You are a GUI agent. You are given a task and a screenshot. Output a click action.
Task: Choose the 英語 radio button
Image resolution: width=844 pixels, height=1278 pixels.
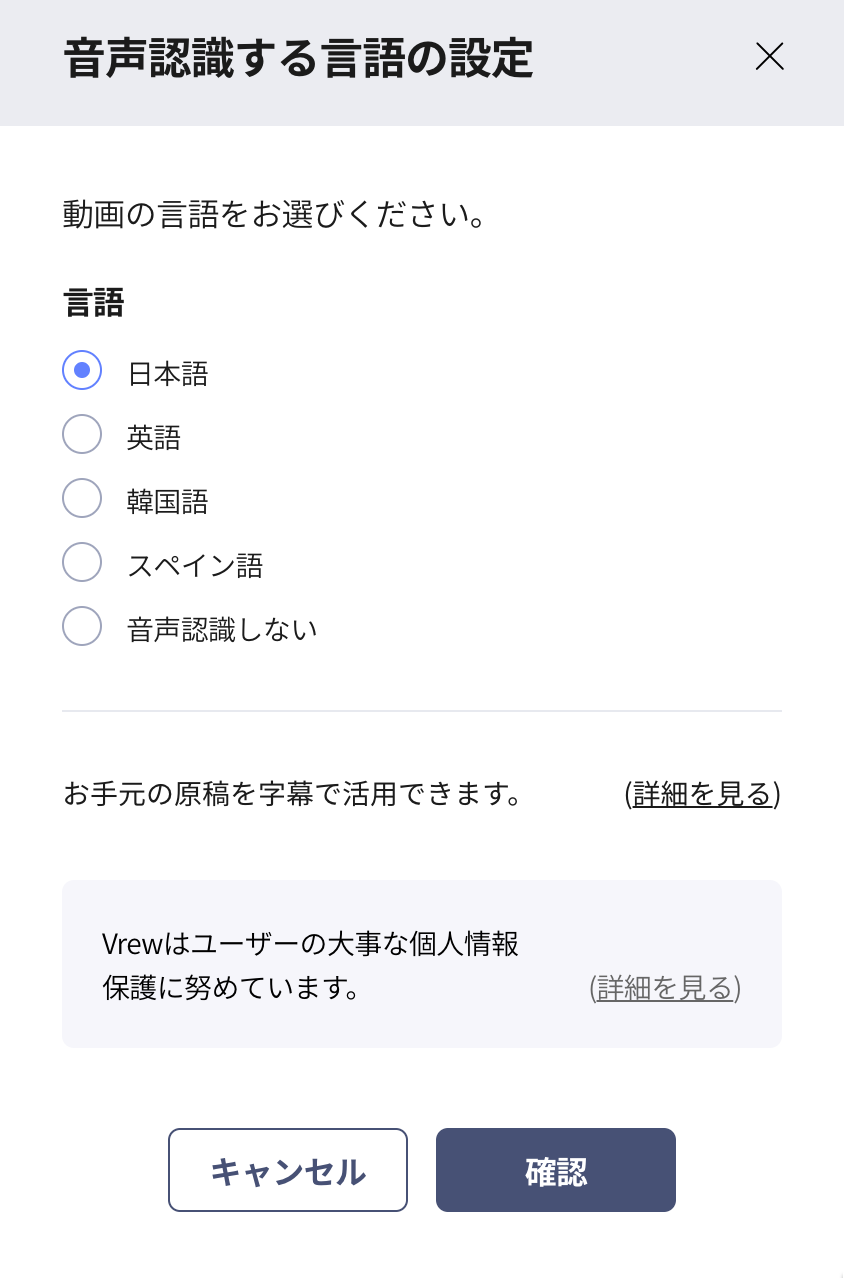pos(82,434)
